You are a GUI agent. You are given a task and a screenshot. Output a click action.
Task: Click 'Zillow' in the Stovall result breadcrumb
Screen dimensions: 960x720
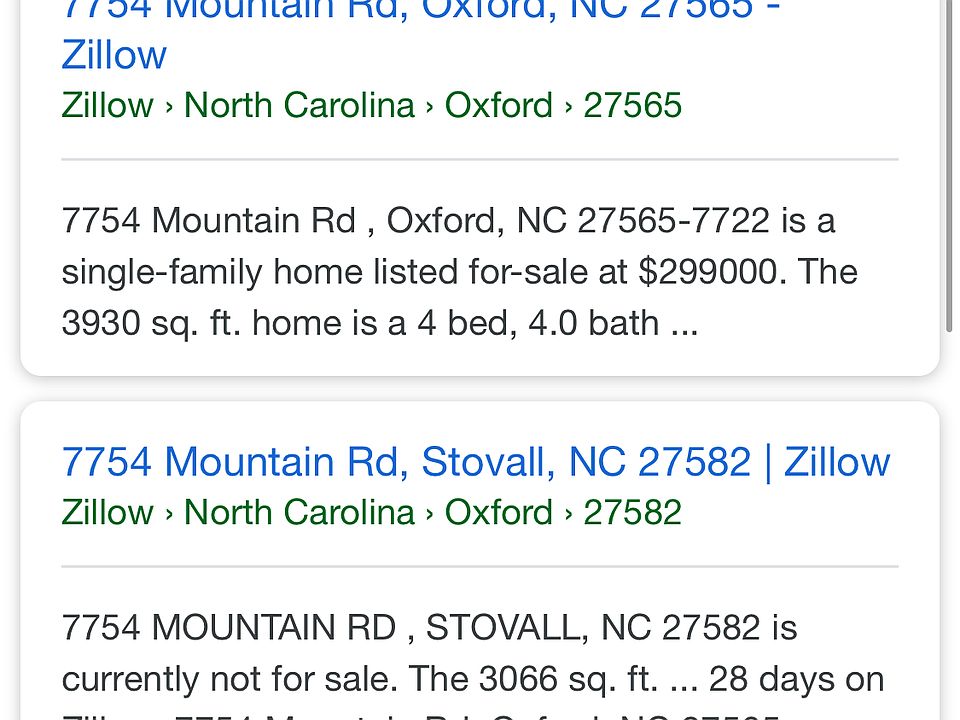coord(107,512)
